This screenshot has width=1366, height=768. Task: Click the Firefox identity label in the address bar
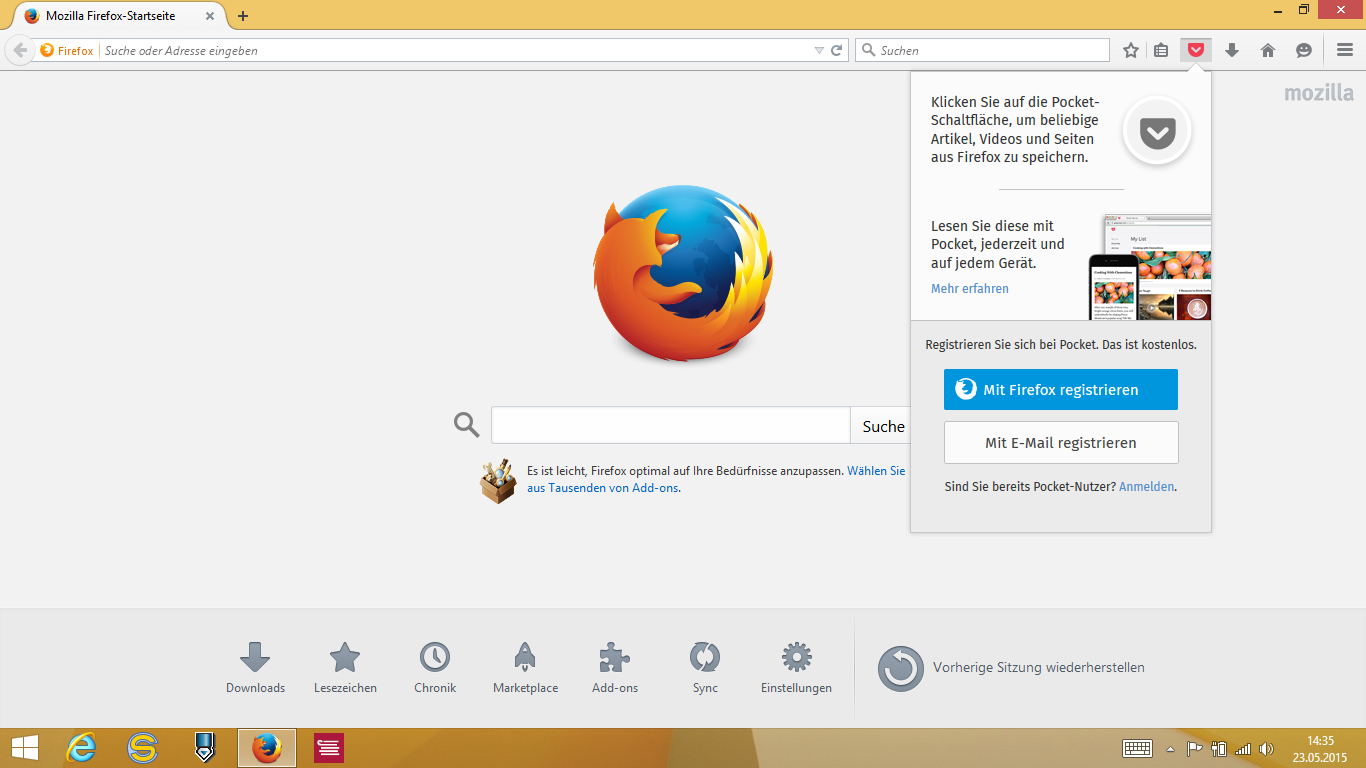[x=67, y=50]
